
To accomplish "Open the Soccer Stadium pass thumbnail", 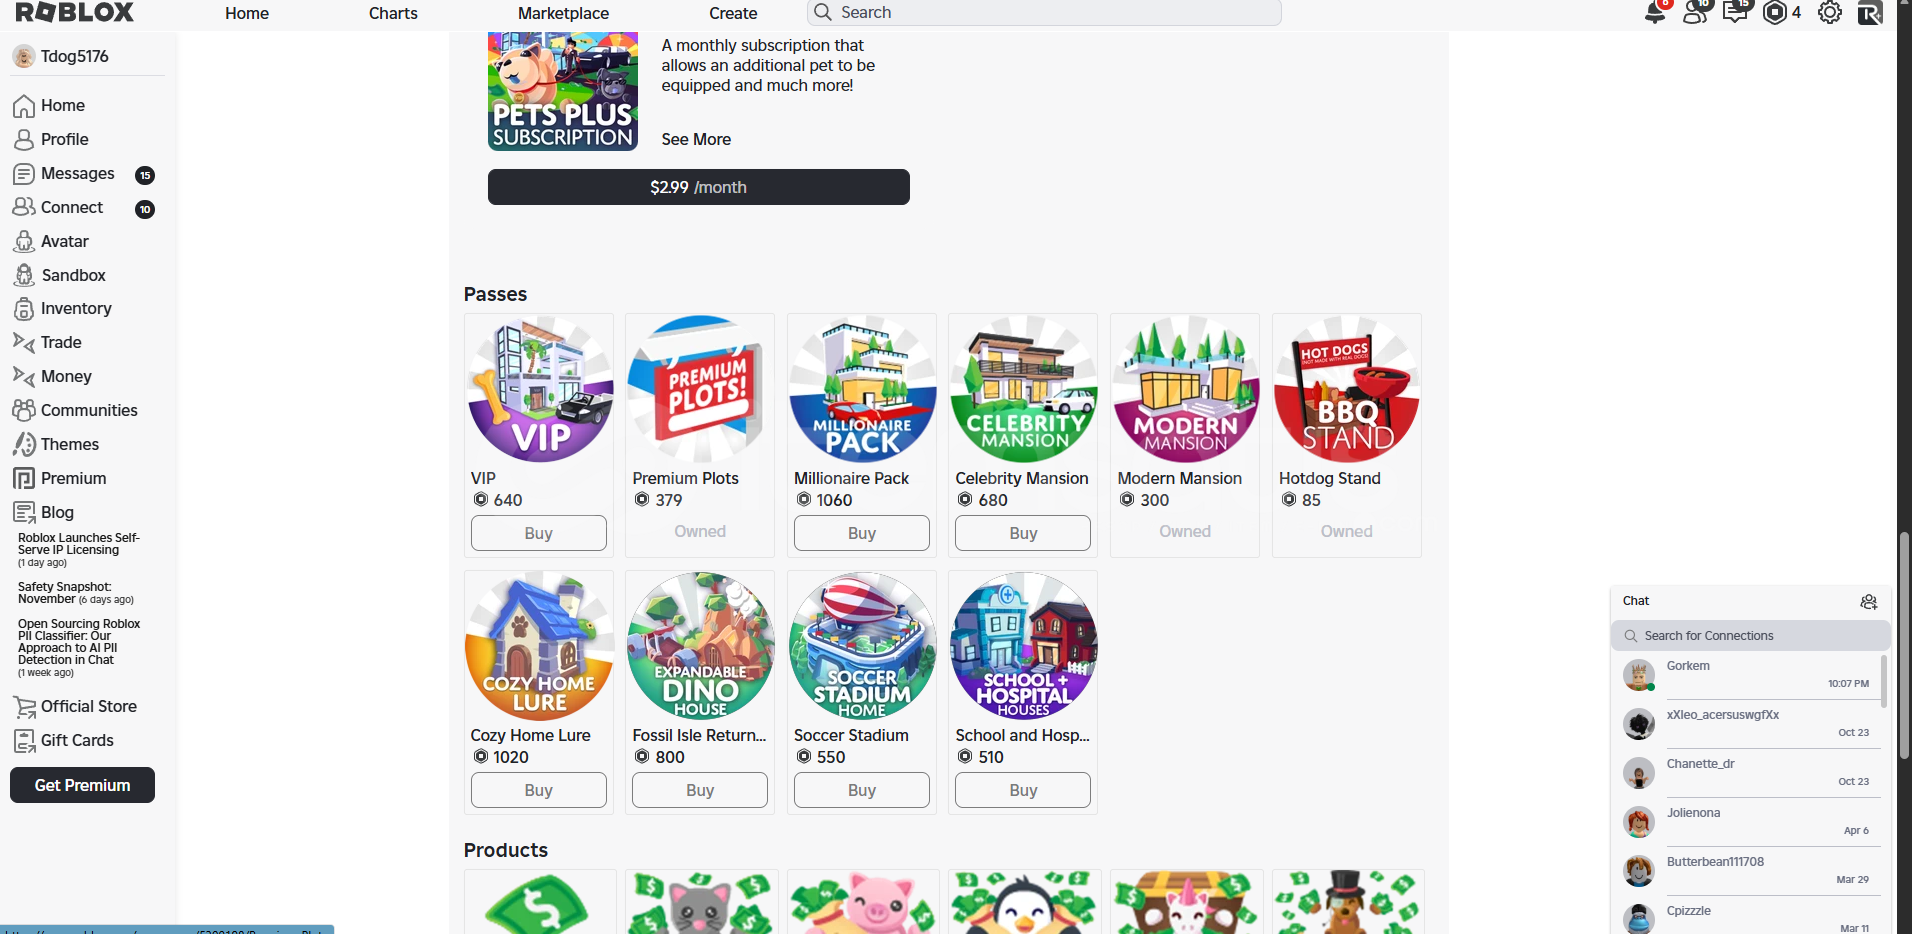I will pos(862,645).
